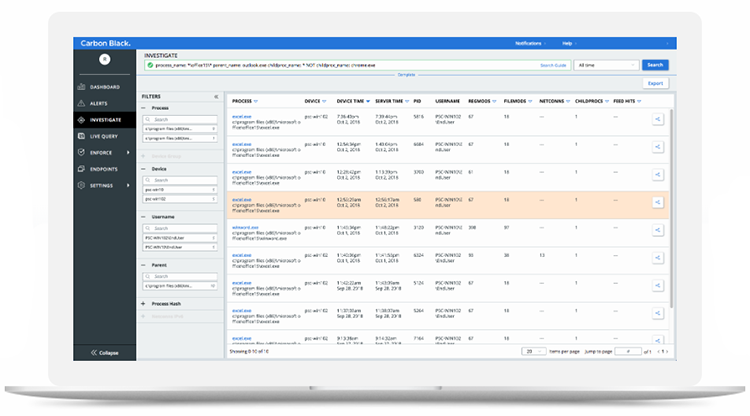Click the Process filter search box
Screen dimensions: 750x416
180,120
